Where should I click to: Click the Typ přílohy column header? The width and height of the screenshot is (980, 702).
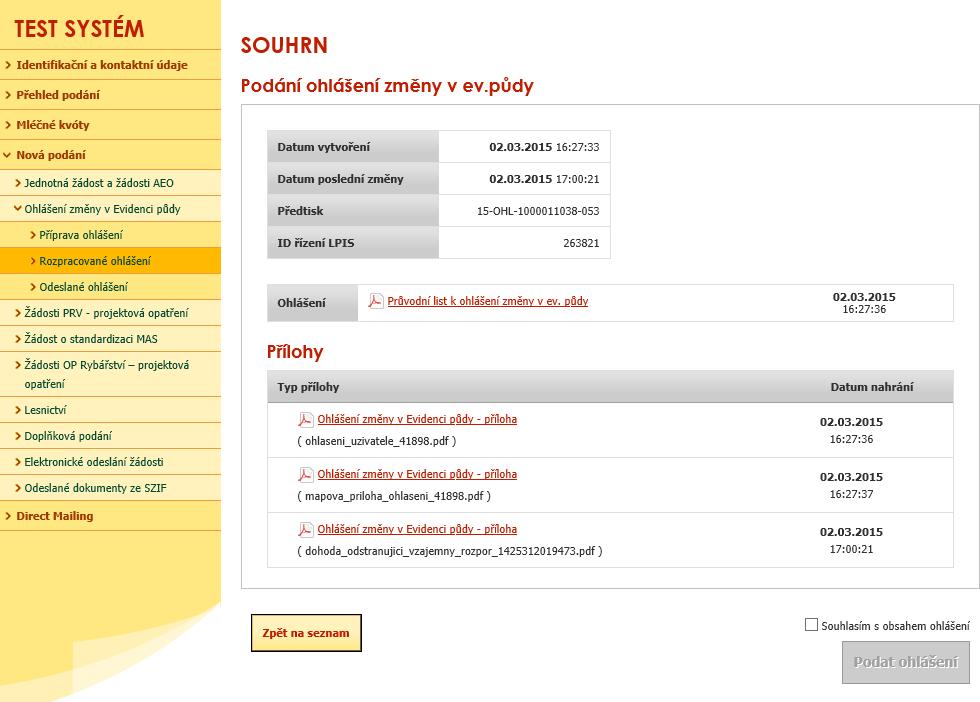pyautogui.click(x=308, y=387)
